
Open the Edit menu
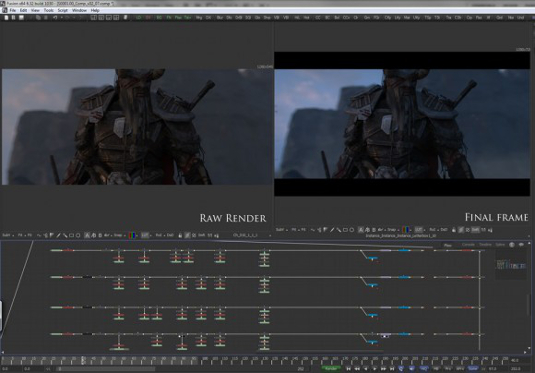(23, 10)
